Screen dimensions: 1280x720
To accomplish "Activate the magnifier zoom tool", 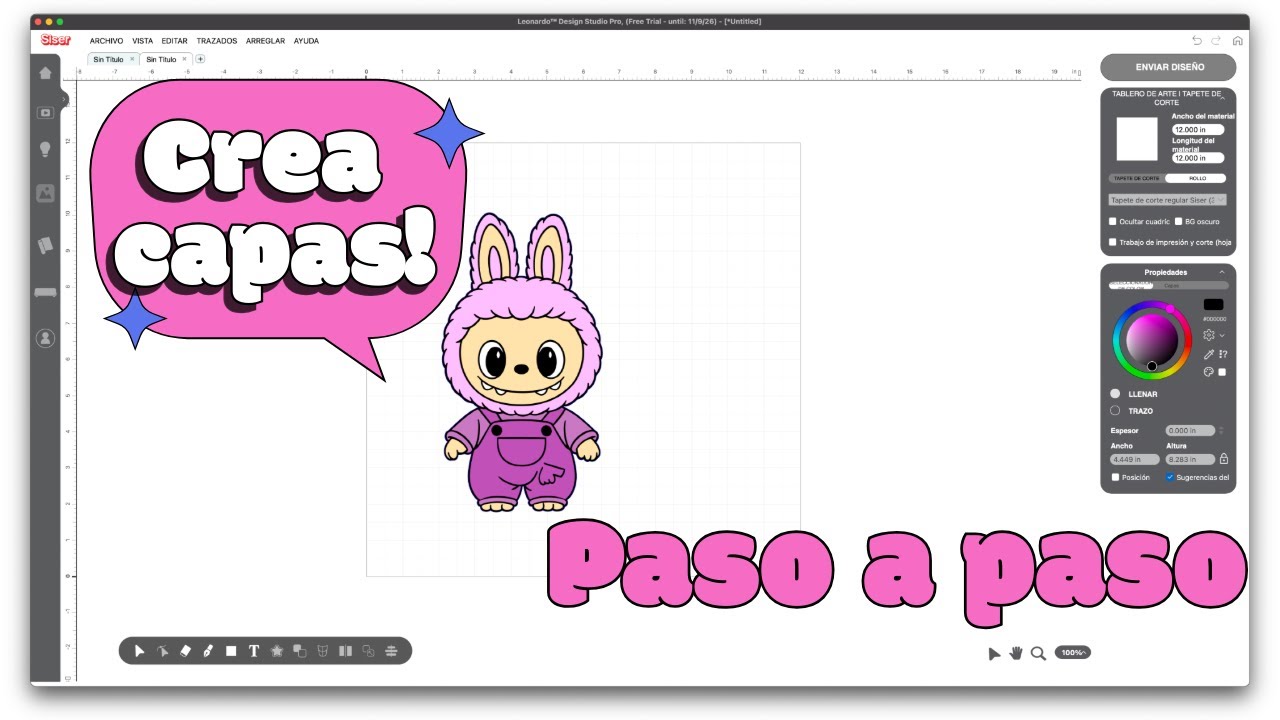I will click(1038, 653).
